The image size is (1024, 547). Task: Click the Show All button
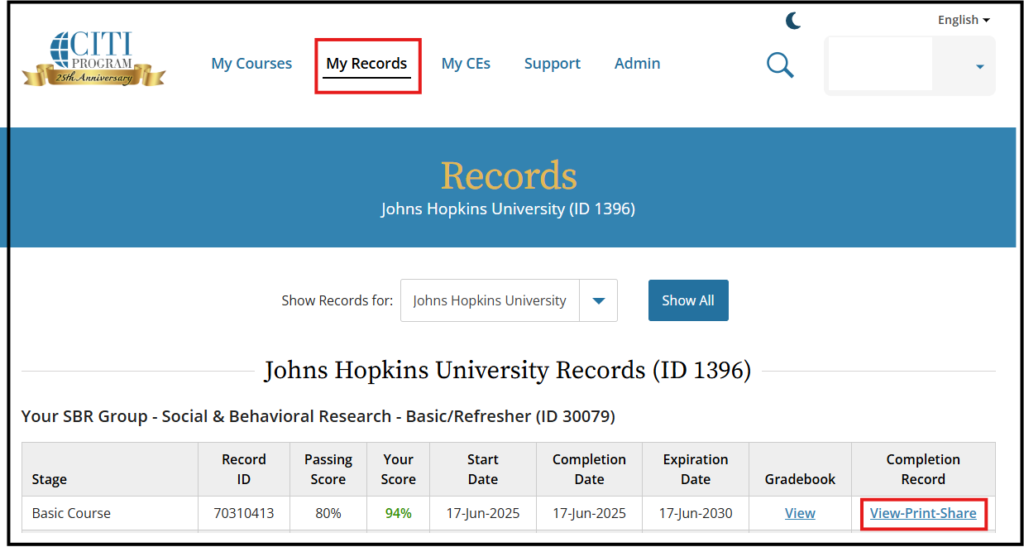[688, 301]
